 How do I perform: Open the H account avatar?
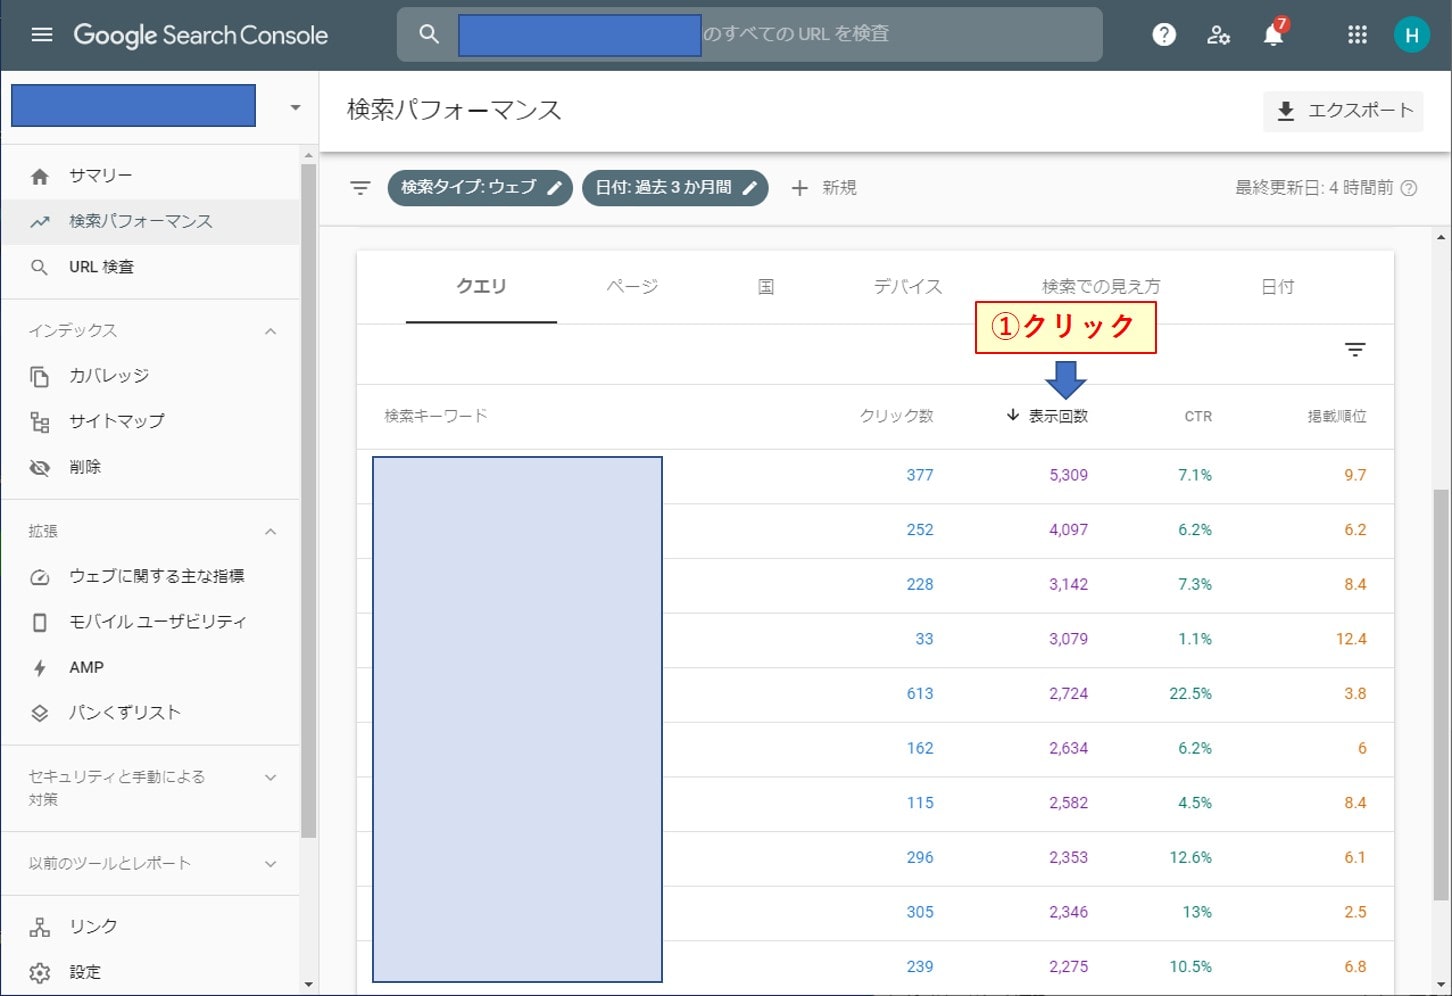click(1412, 35)
